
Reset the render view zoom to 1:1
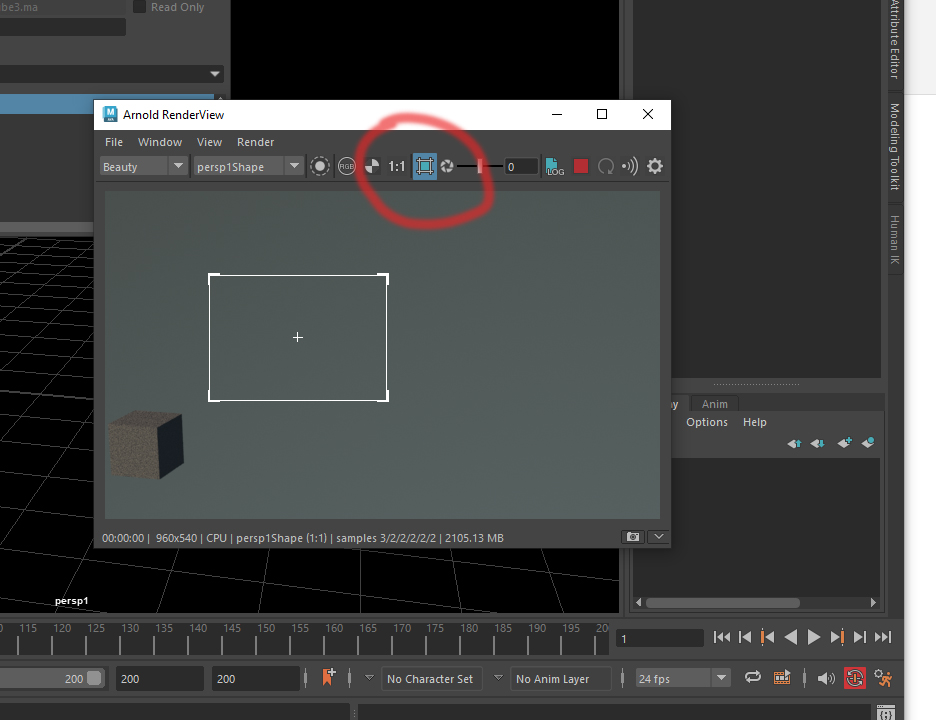coord(397,166)
